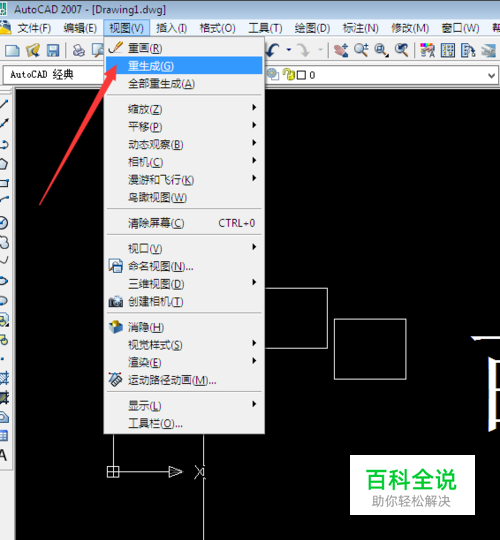The image size is (500, 540).
Task: Expand the 三维视图(D) submenu
Action: pyautogui.click(x=184, y=283)
